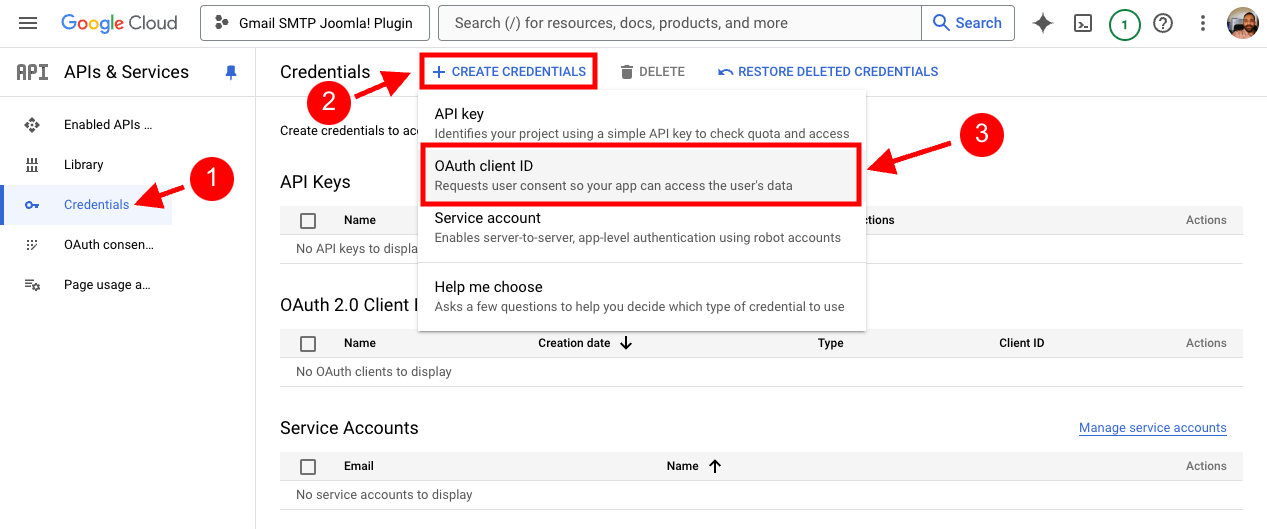
Task: Open Library in the sidebar
Action: point(84,165)
